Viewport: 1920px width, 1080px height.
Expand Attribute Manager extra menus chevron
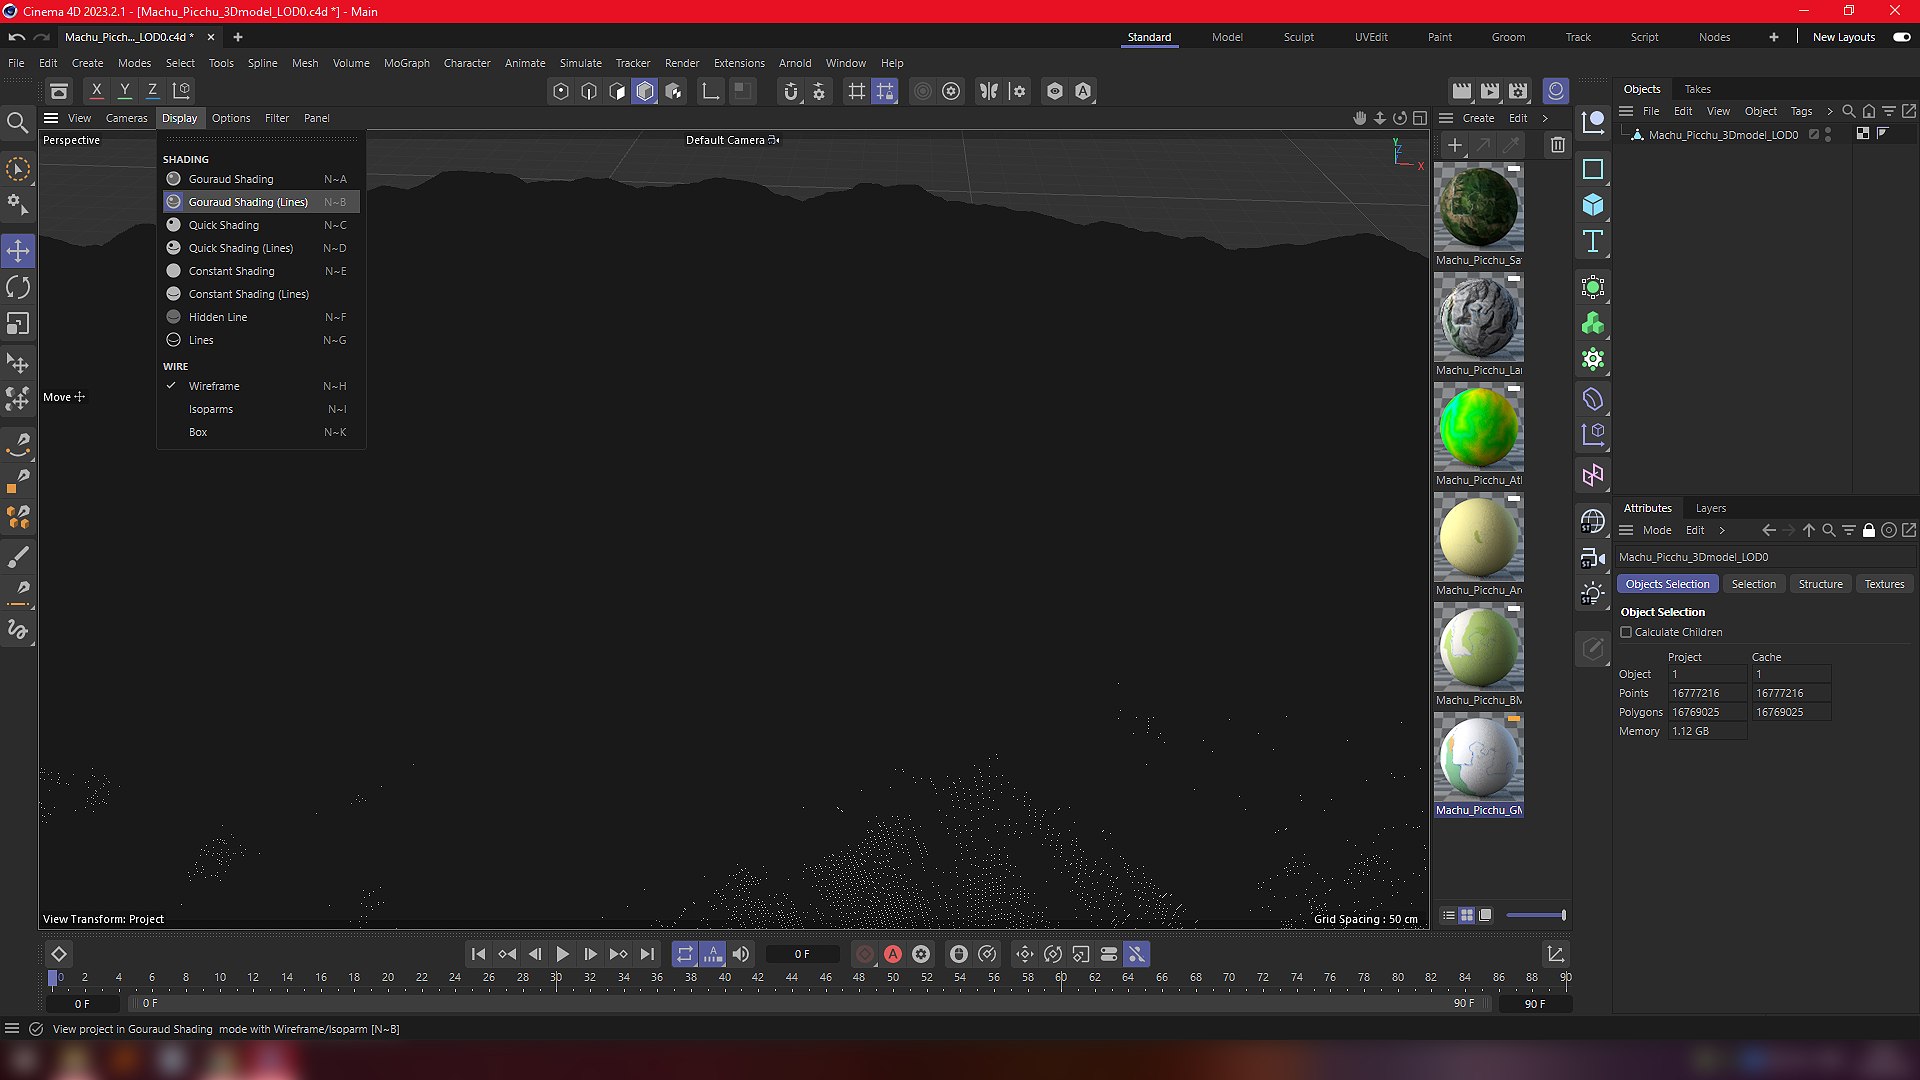tap(1722, 530)
